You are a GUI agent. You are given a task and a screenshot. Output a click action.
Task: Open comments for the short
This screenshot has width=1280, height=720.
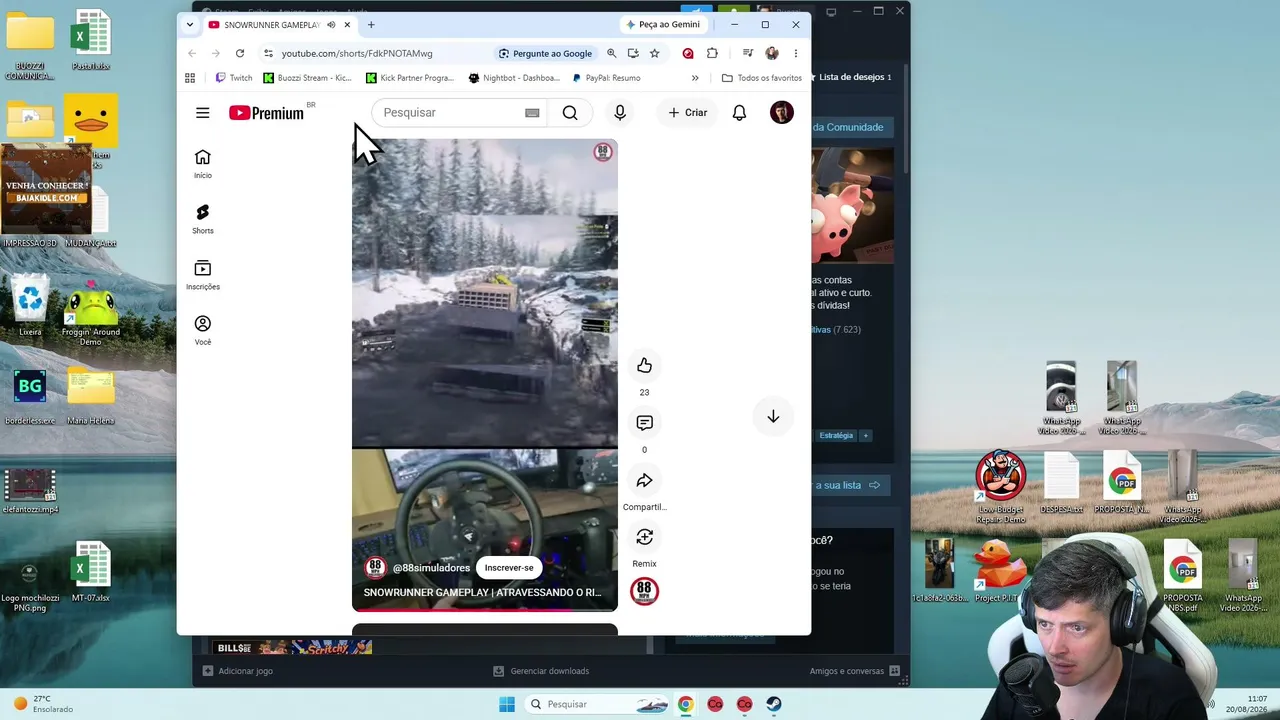point(644,423)
